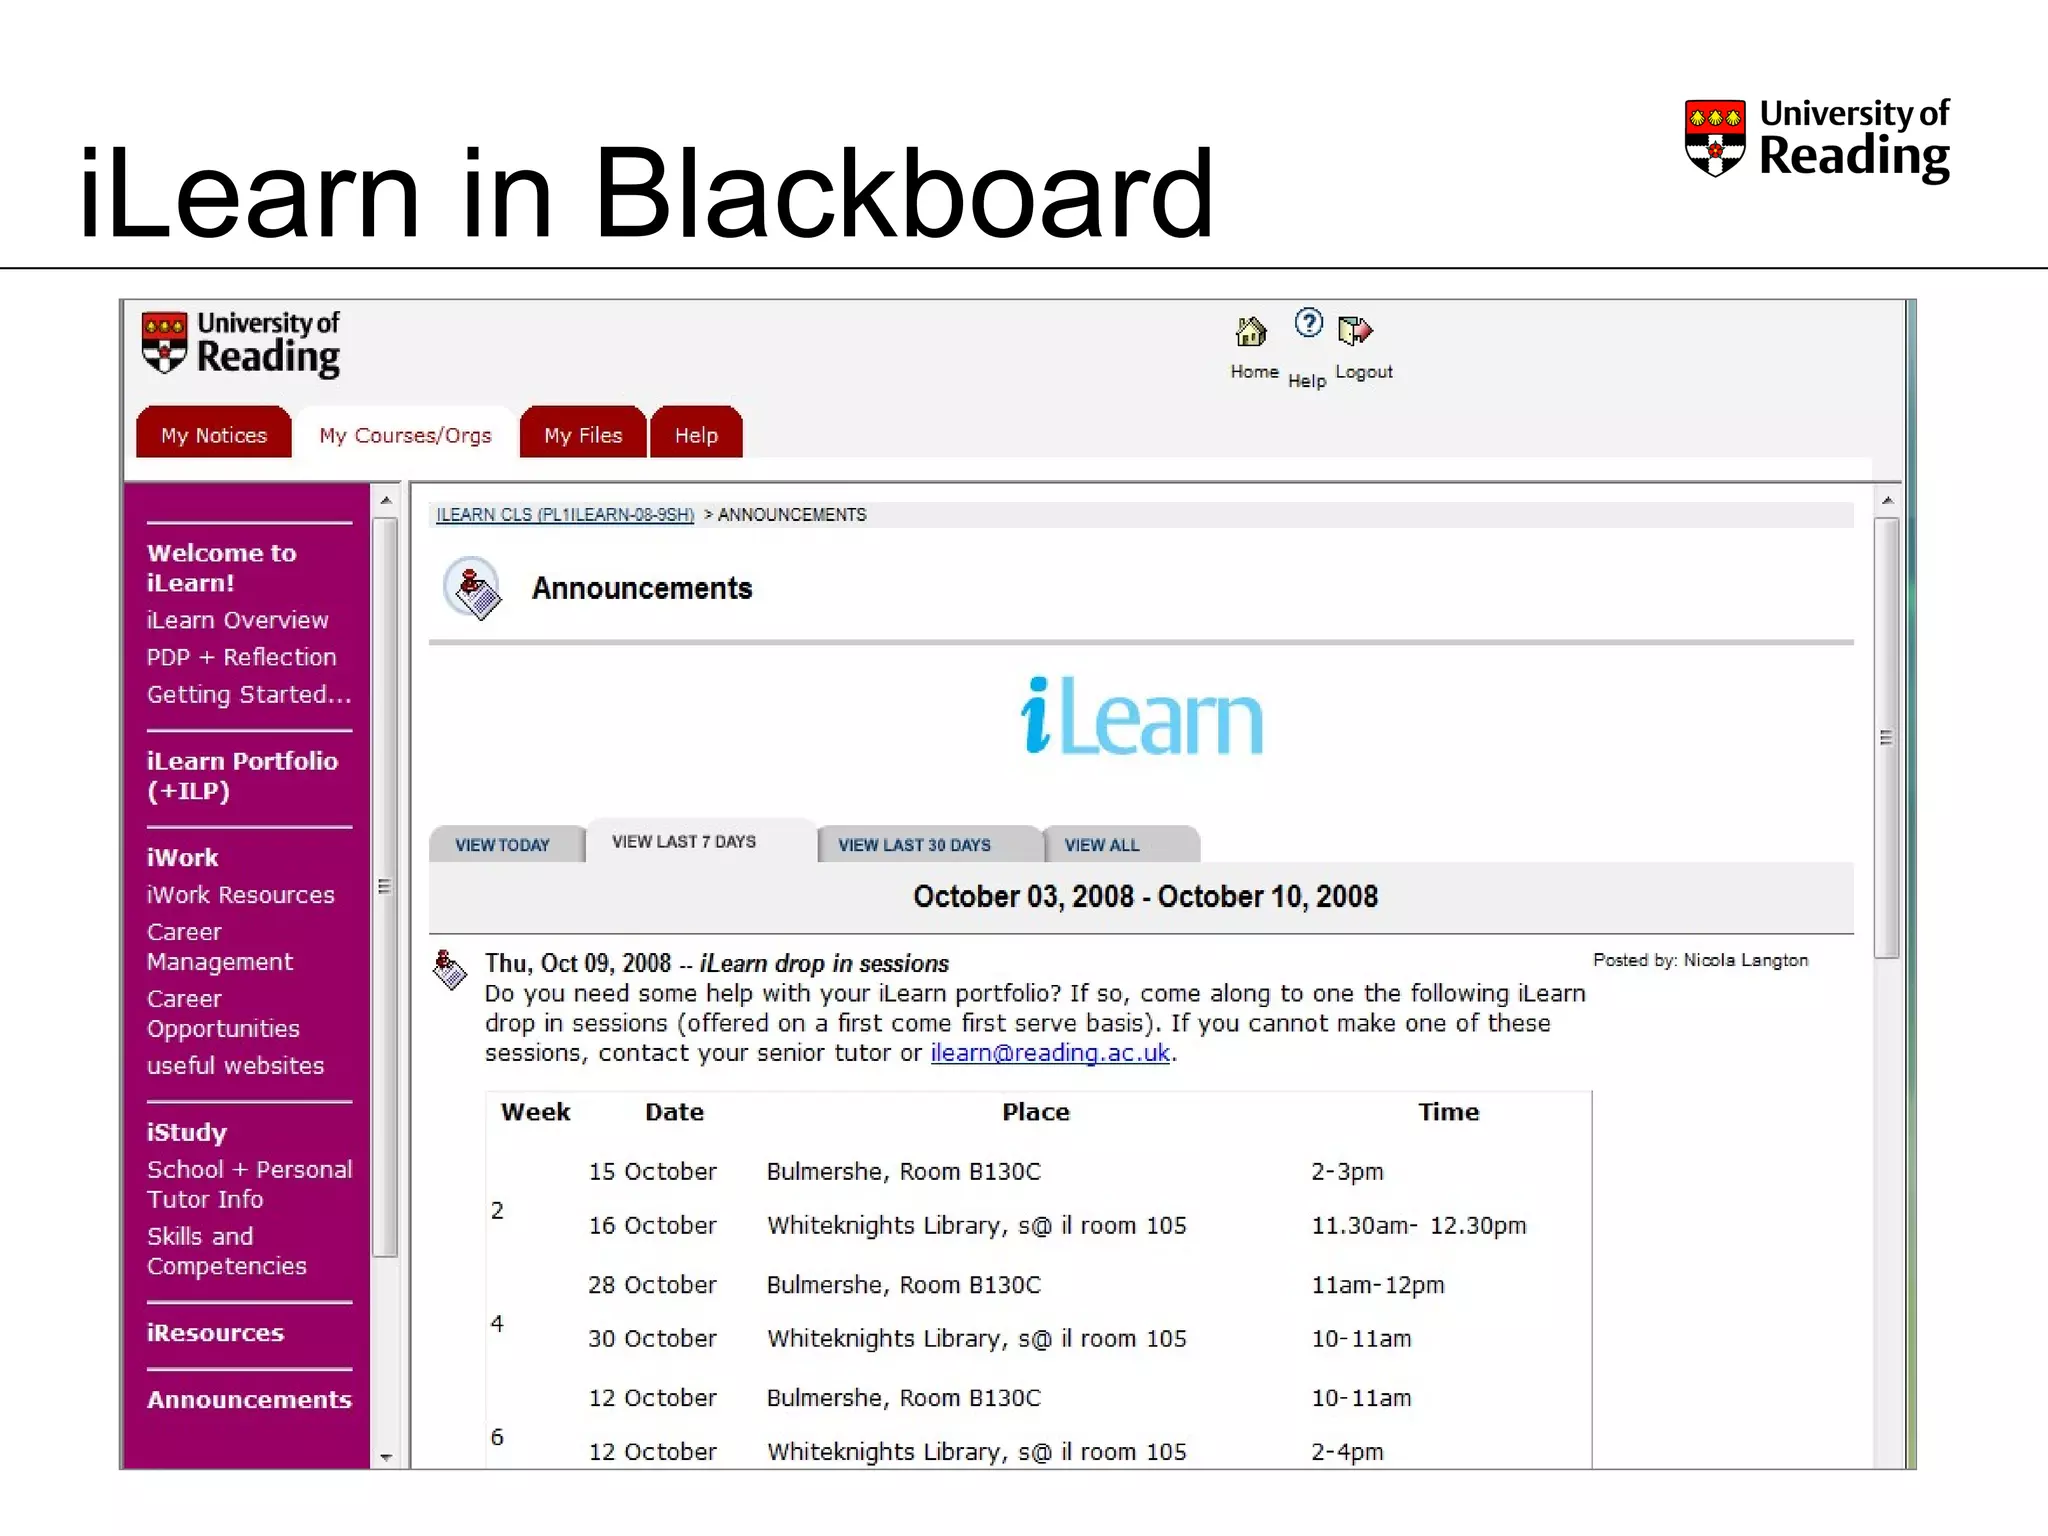Viewport: 2048px width, 1536px height.
Task: Click 'iLearn drop in sessions' announcement title
Action: coord(824,963)
